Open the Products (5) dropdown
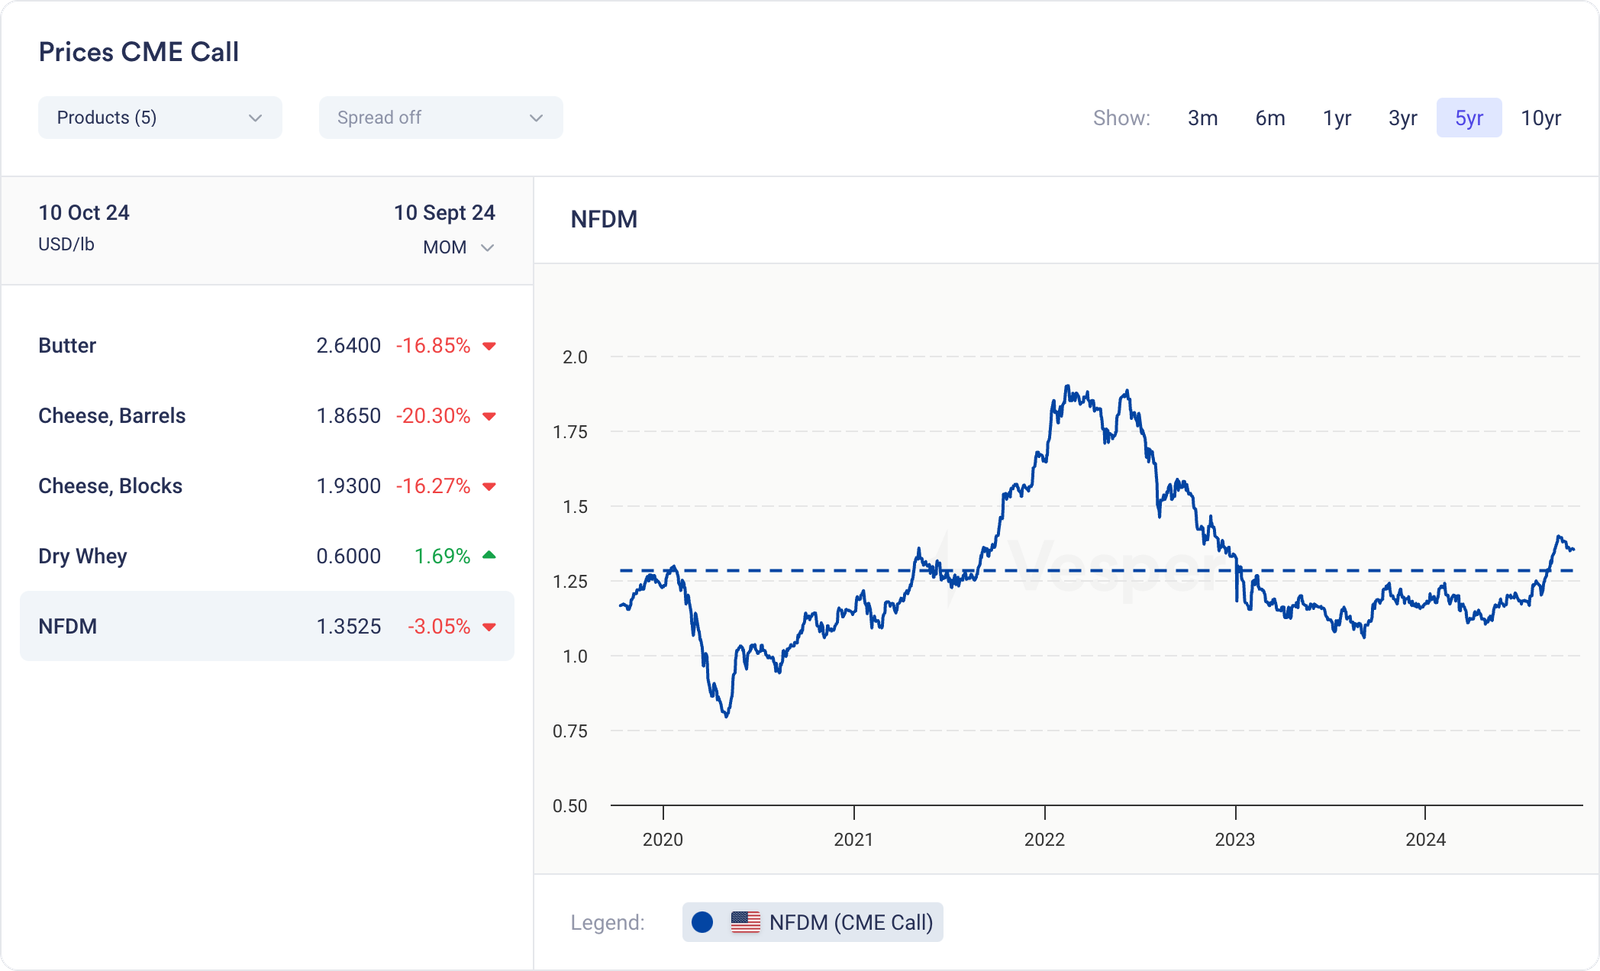1600x971 pixels. tap(160, 118)
